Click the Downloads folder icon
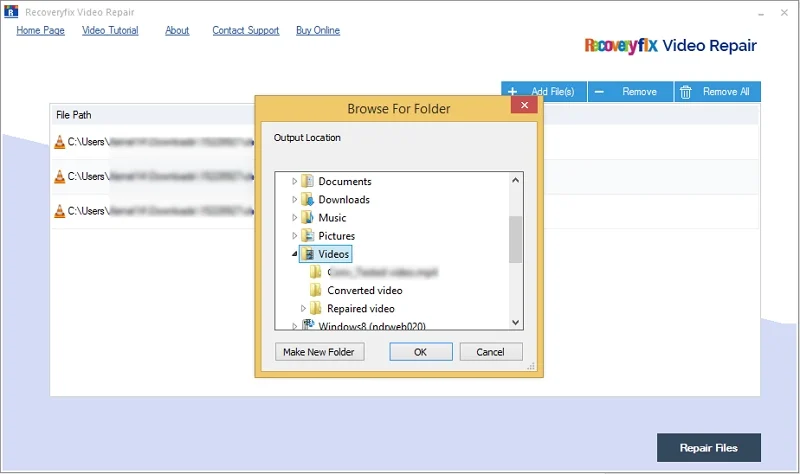The image size is (800, 474). [x=307, y=199]
